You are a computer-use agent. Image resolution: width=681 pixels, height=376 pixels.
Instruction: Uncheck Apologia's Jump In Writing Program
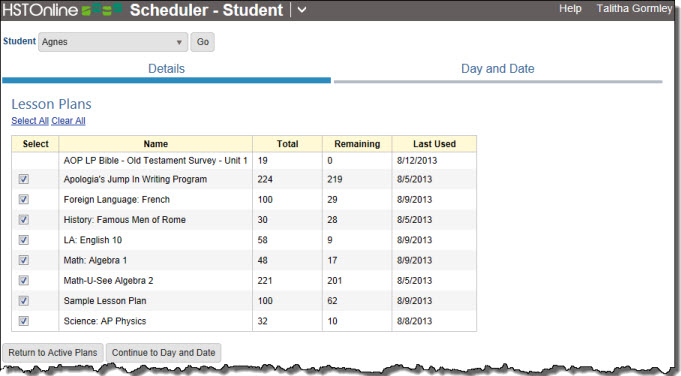tap(23, 179)
